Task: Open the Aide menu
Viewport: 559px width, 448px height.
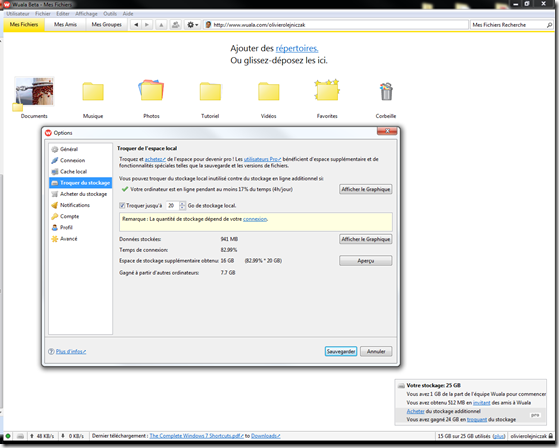Action: [x=128, y=14]
